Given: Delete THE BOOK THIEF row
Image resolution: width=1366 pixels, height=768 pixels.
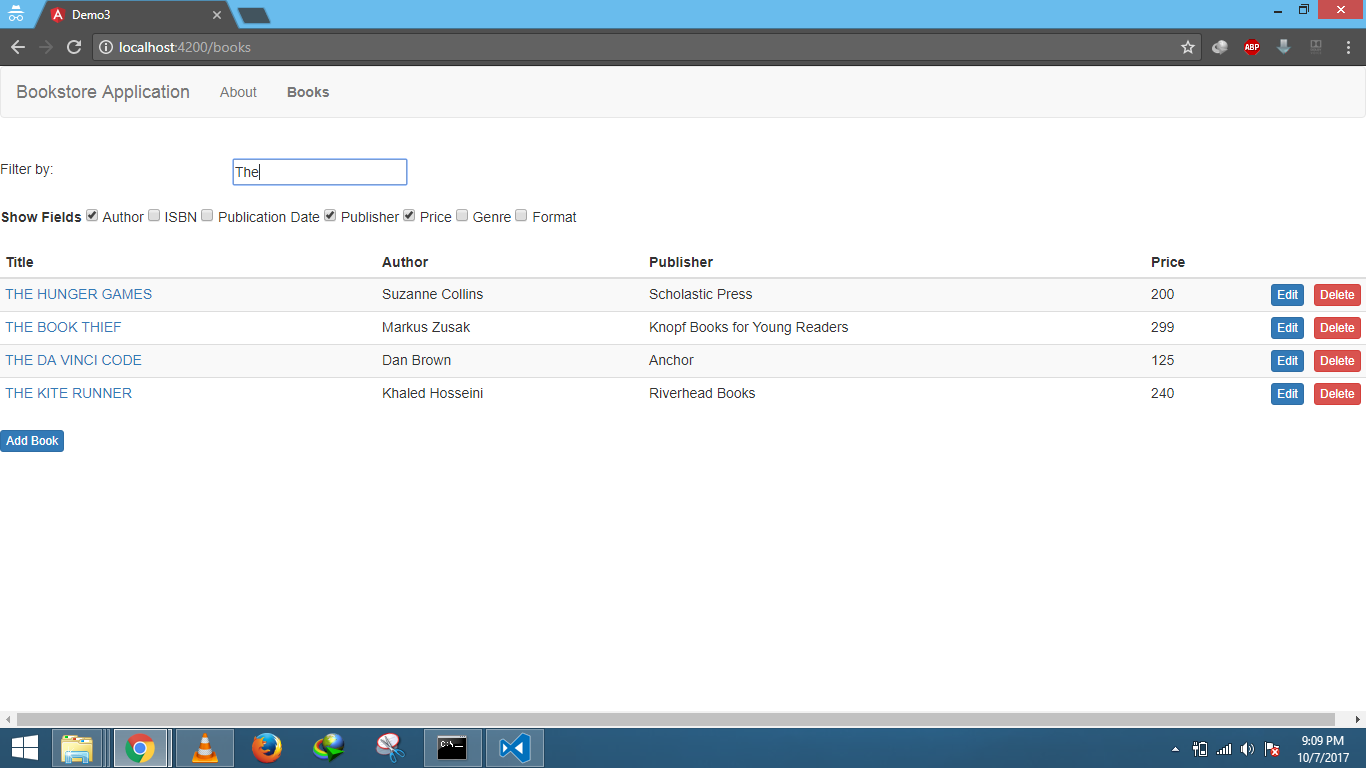Looking at the screenshot, I should (x=1337, y=328).
